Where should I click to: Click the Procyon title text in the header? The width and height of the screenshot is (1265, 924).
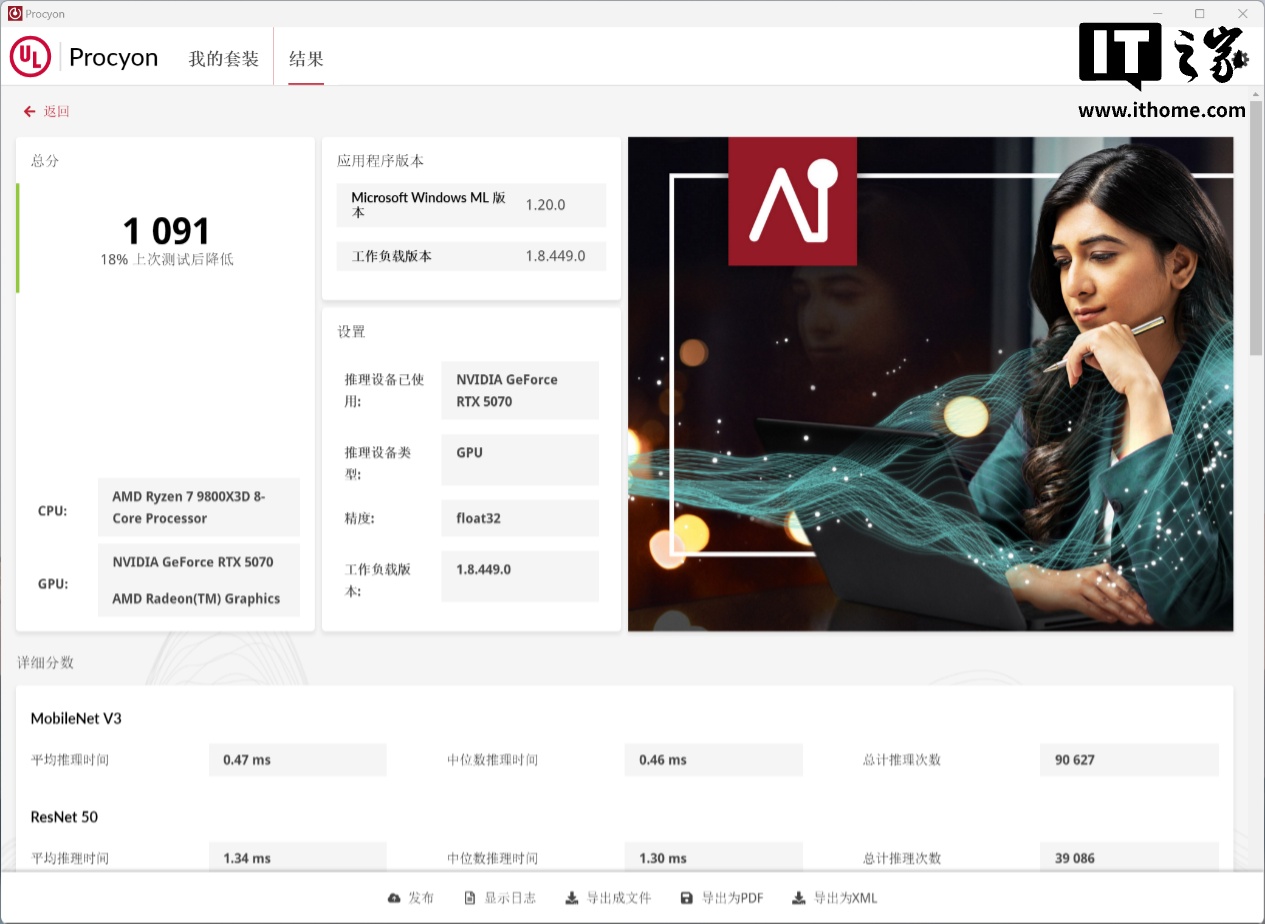(113, 58)
